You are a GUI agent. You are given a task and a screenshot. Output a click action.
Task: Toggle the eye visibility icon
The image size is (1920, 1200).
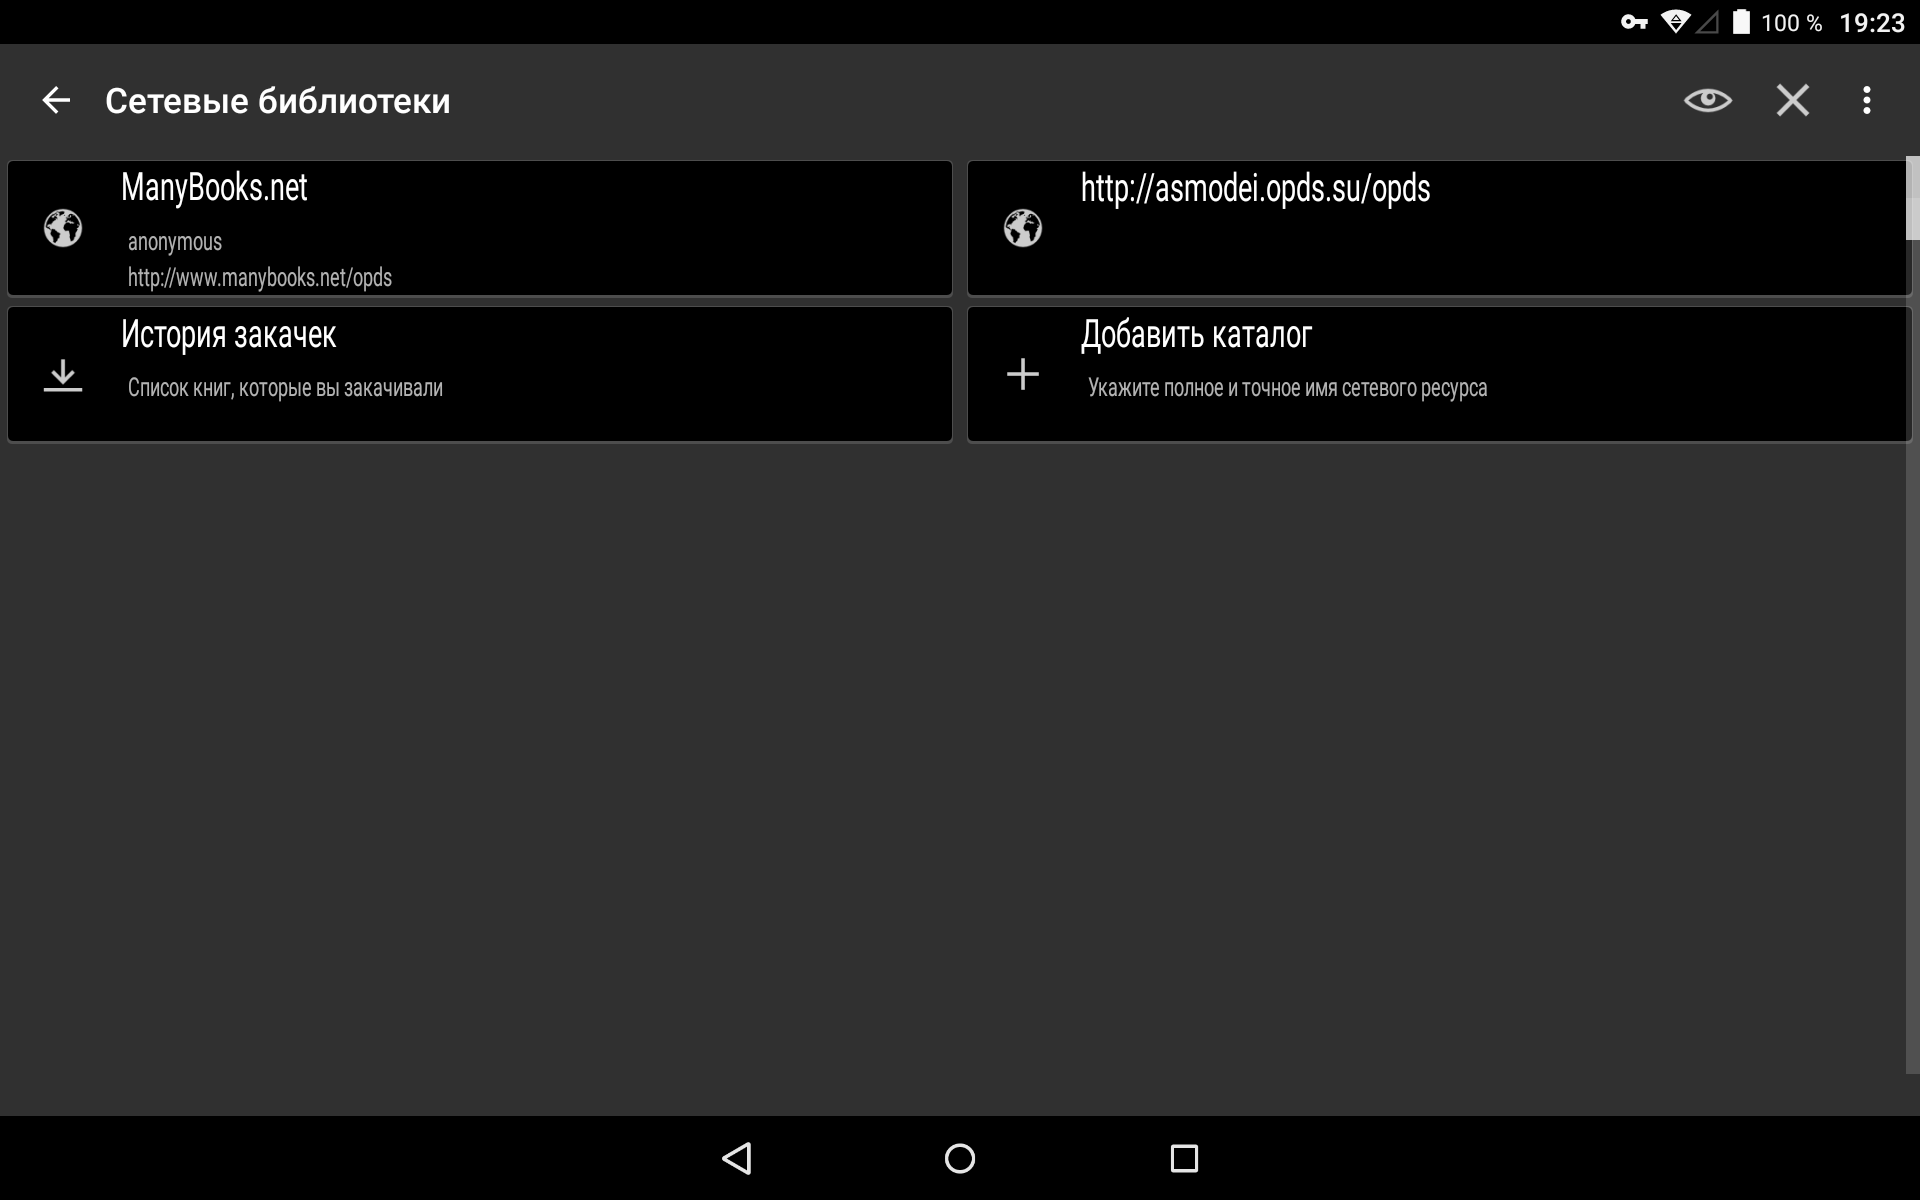(x=1707, y=100)
